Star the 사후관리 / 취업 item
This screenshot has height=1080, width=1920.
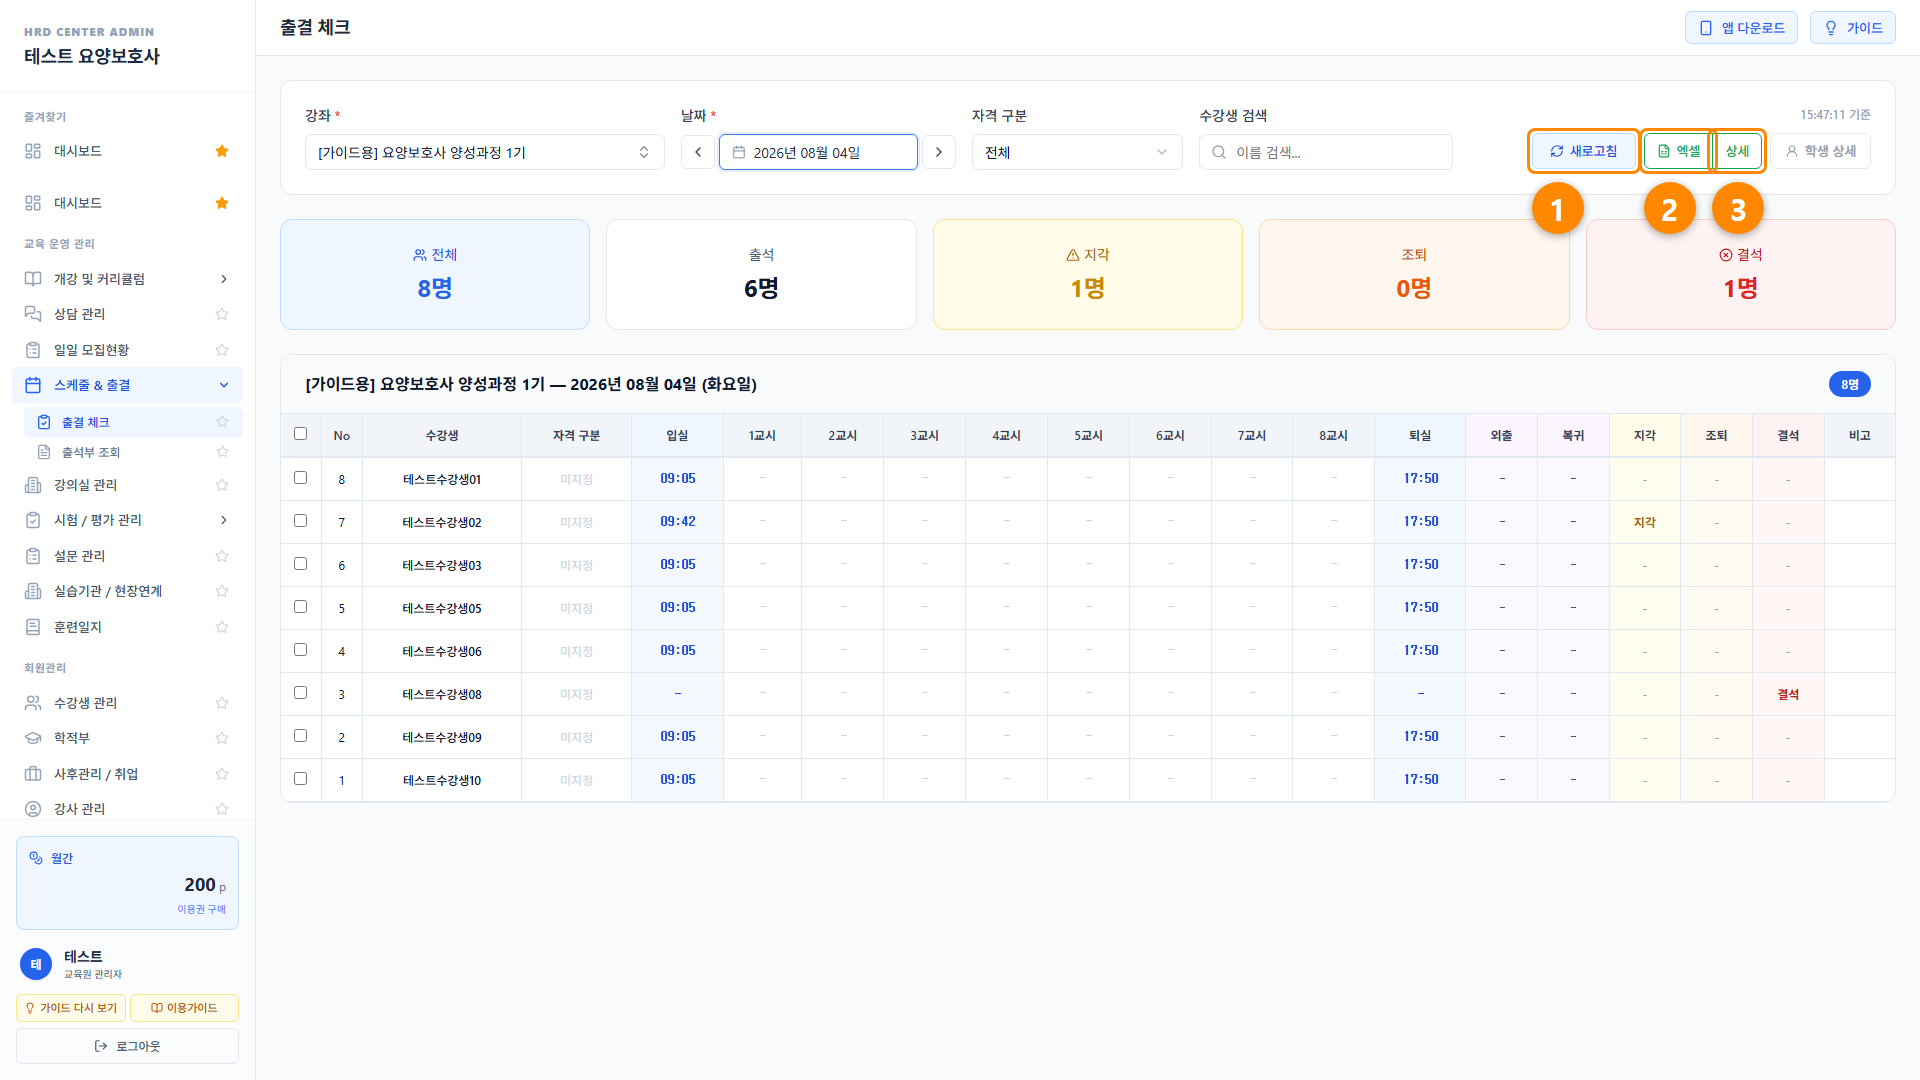222,774
